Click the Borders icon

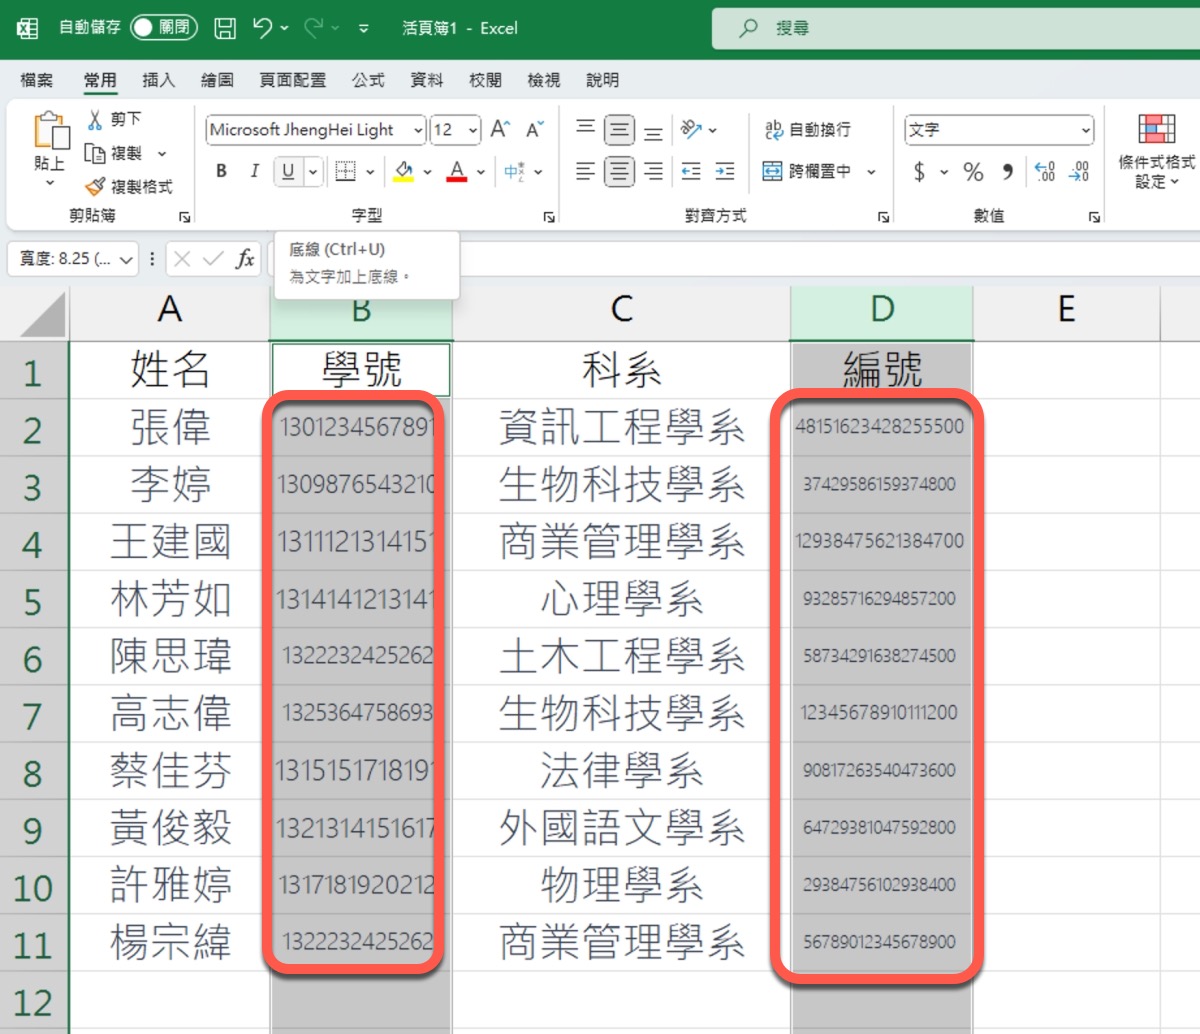345,172
